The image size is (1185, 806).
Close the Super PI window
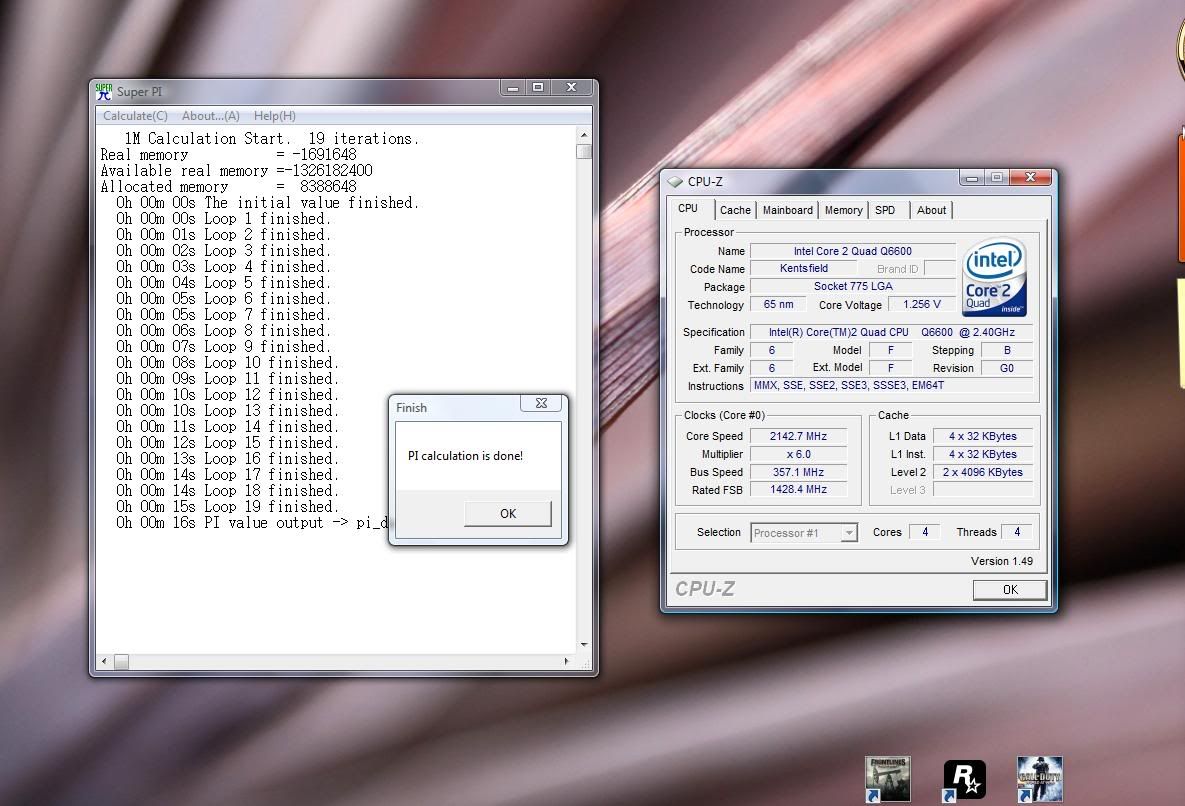point(572,88)
